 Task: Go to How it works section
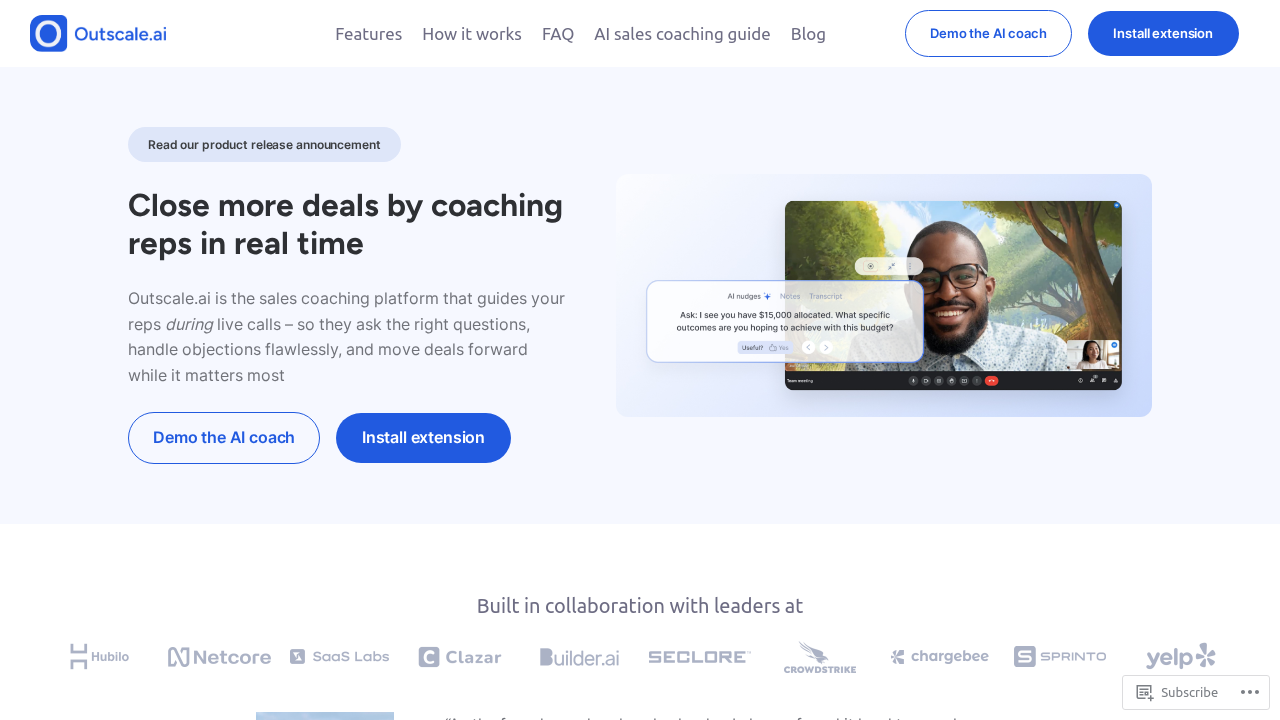point(472,34)
